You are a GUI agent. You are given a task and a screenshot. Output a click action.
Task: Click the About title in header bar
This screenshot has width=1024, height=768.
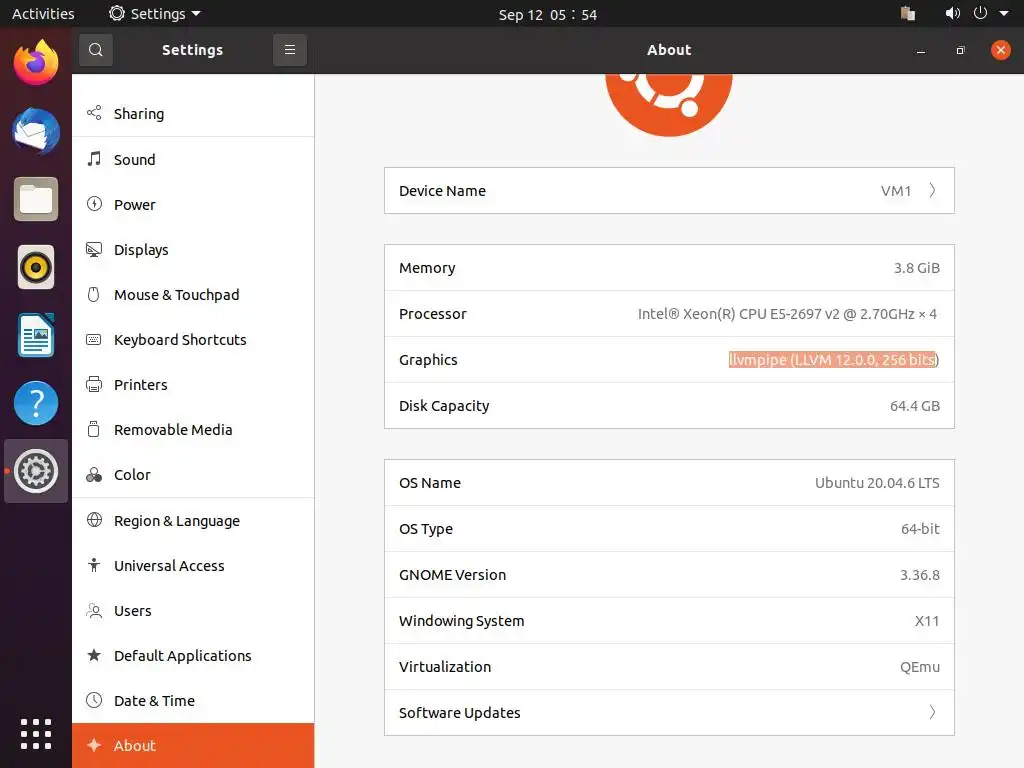(669, 50)
